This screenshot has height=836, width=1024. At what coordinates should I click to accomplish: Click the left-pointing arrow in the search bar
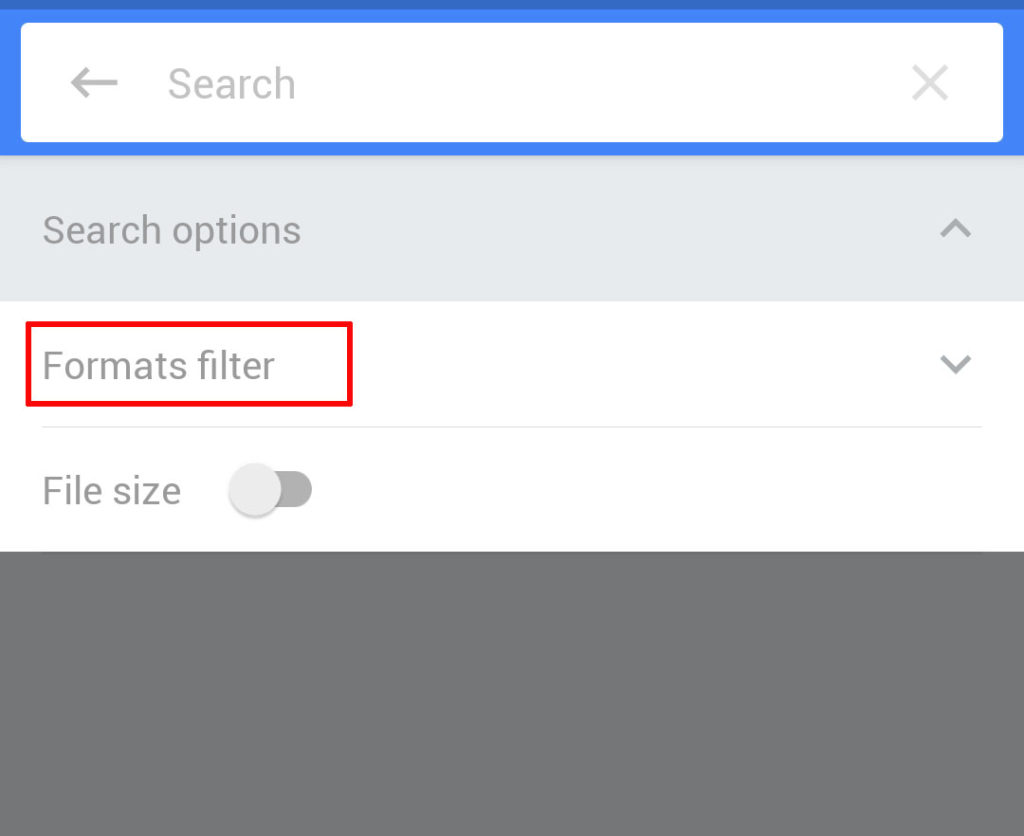coord(92,83)
